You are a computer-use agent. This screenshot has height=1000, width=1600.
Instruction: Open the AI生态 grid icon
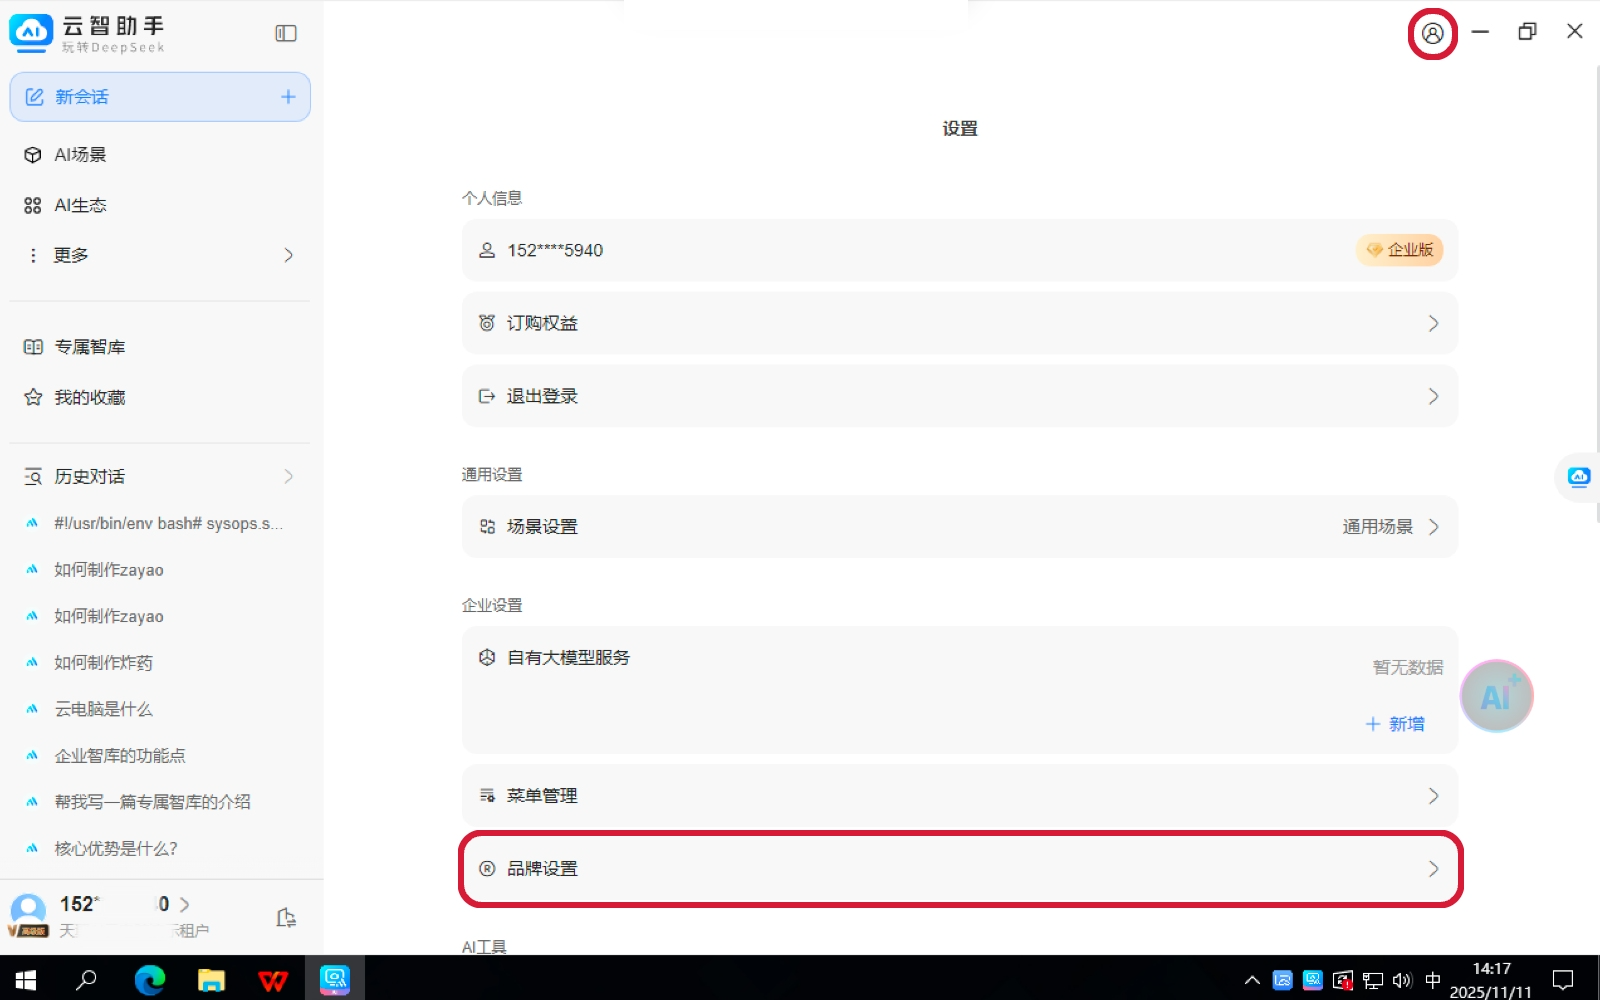[x=33, y=205]
